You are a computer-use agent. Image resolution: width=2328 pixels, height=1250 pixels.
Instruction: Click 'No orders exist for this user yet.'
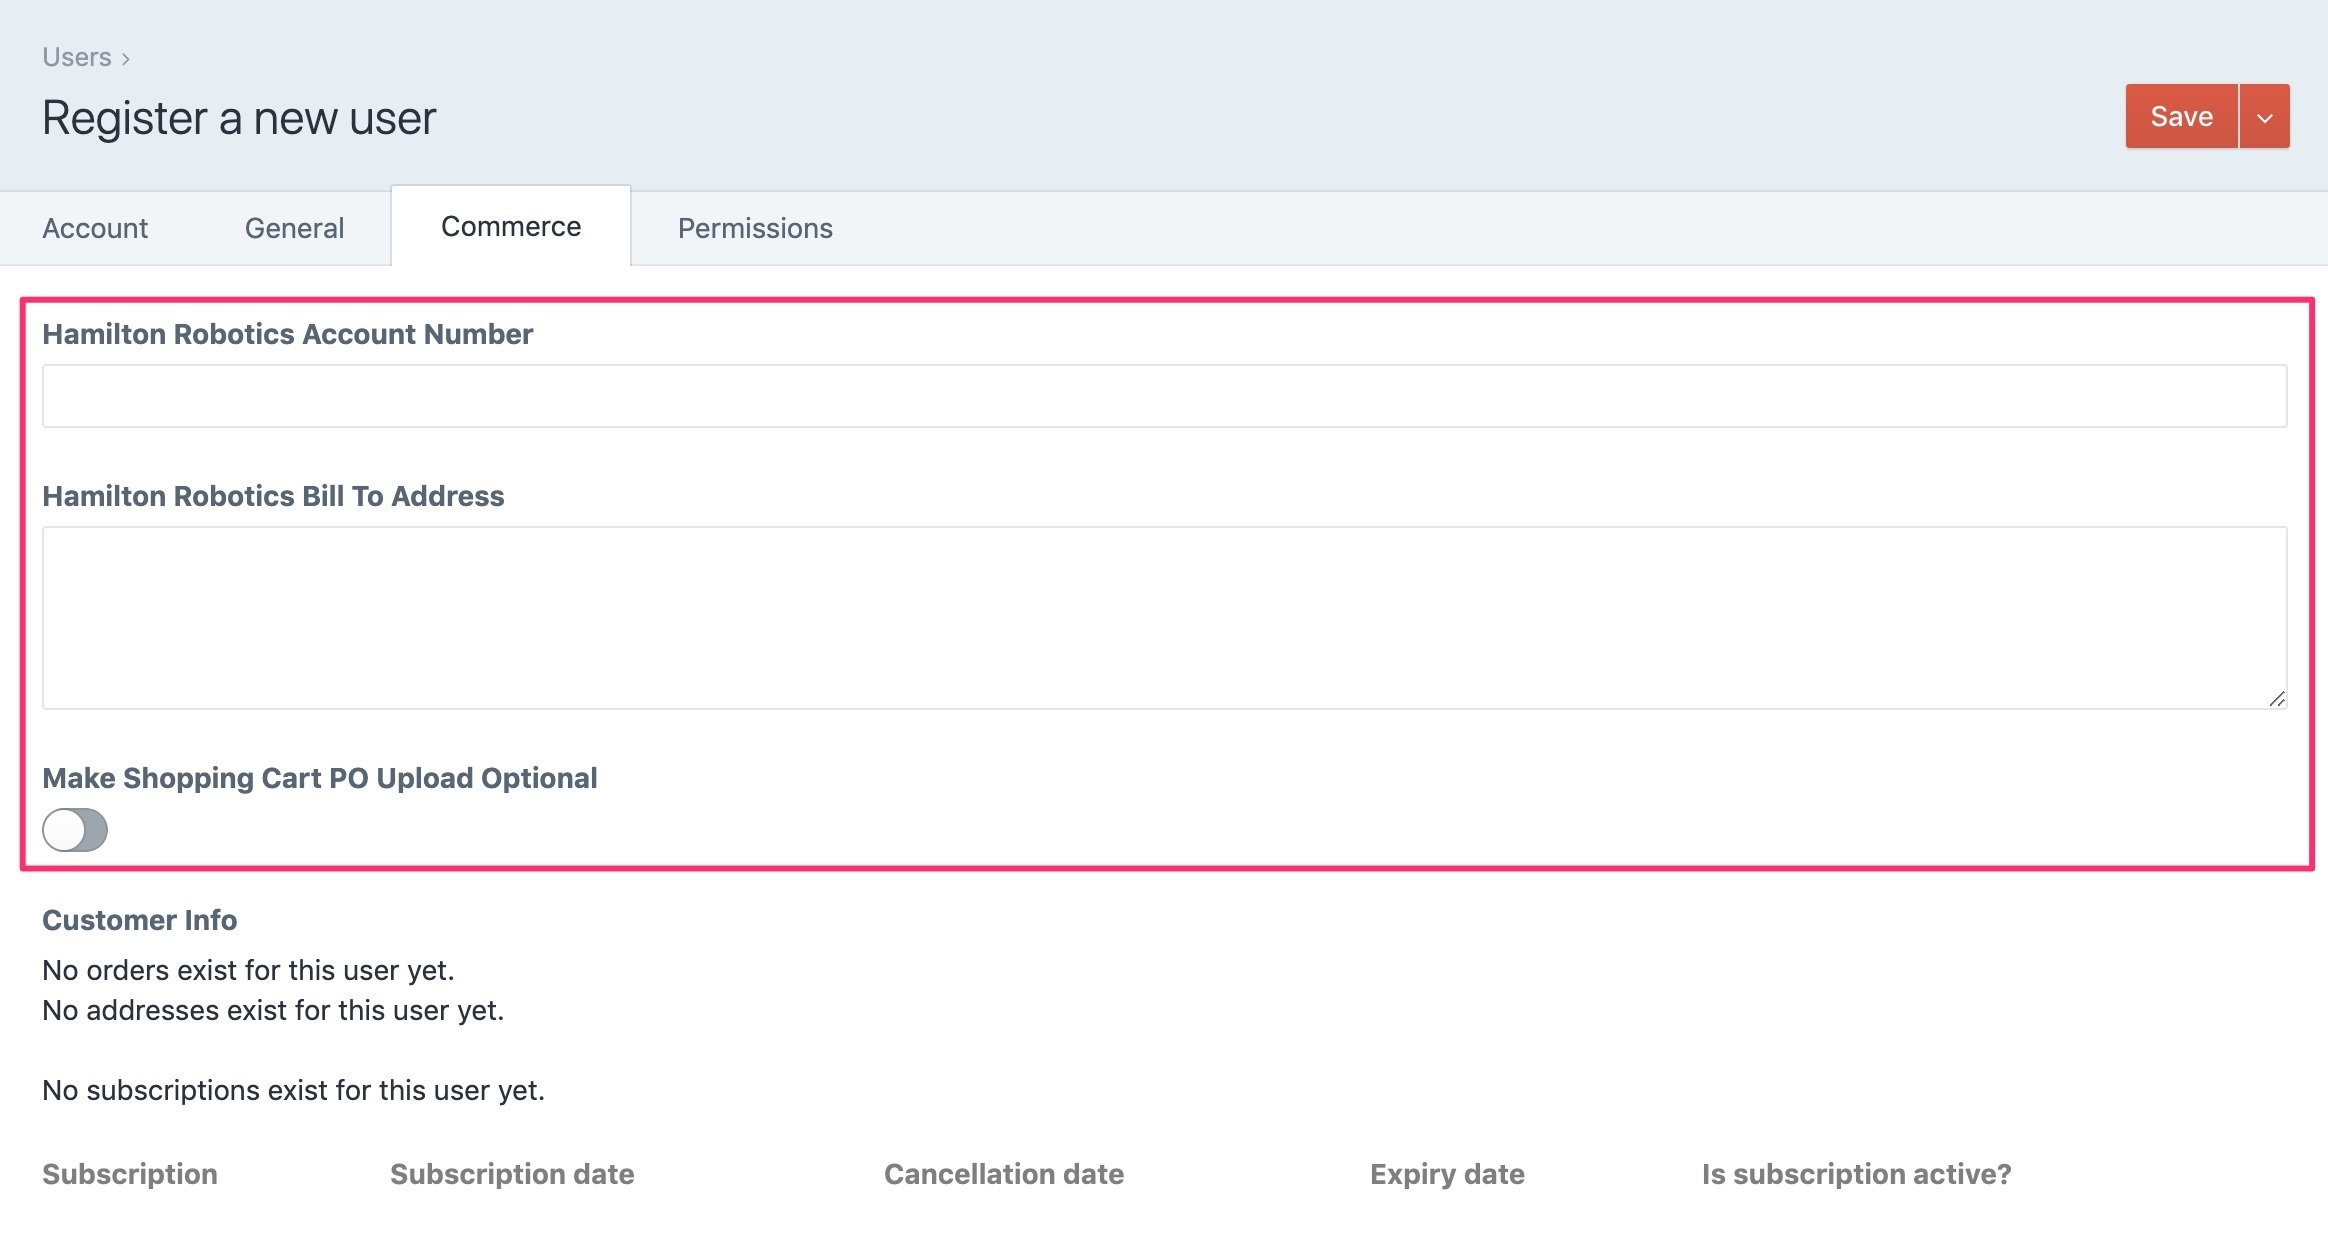pos(248,970)
